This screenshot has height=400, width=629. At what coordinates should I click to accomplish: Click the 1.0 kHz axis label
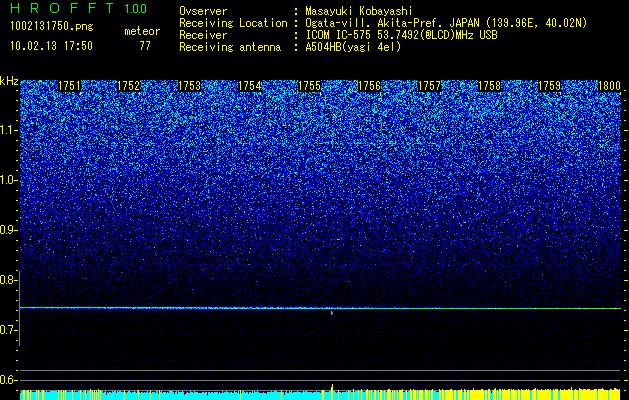point(8,180)
